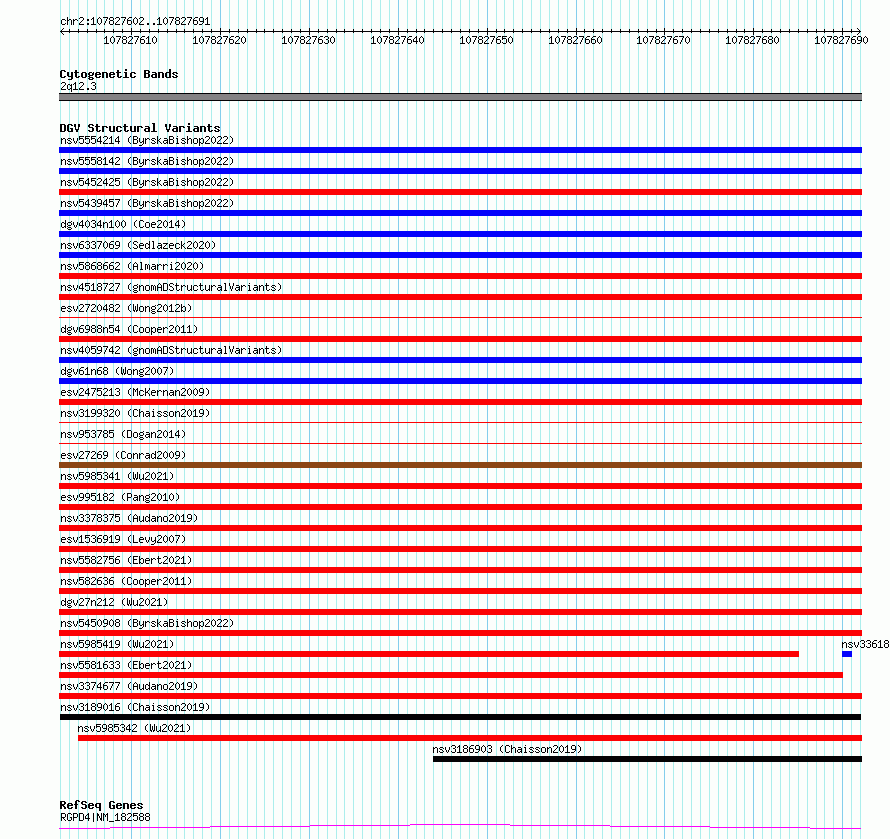Screen dimensions: 890x839
Task: Open variant nsv5439457 (ByrskaBishop2022)
Action: (x=147, y=203)
